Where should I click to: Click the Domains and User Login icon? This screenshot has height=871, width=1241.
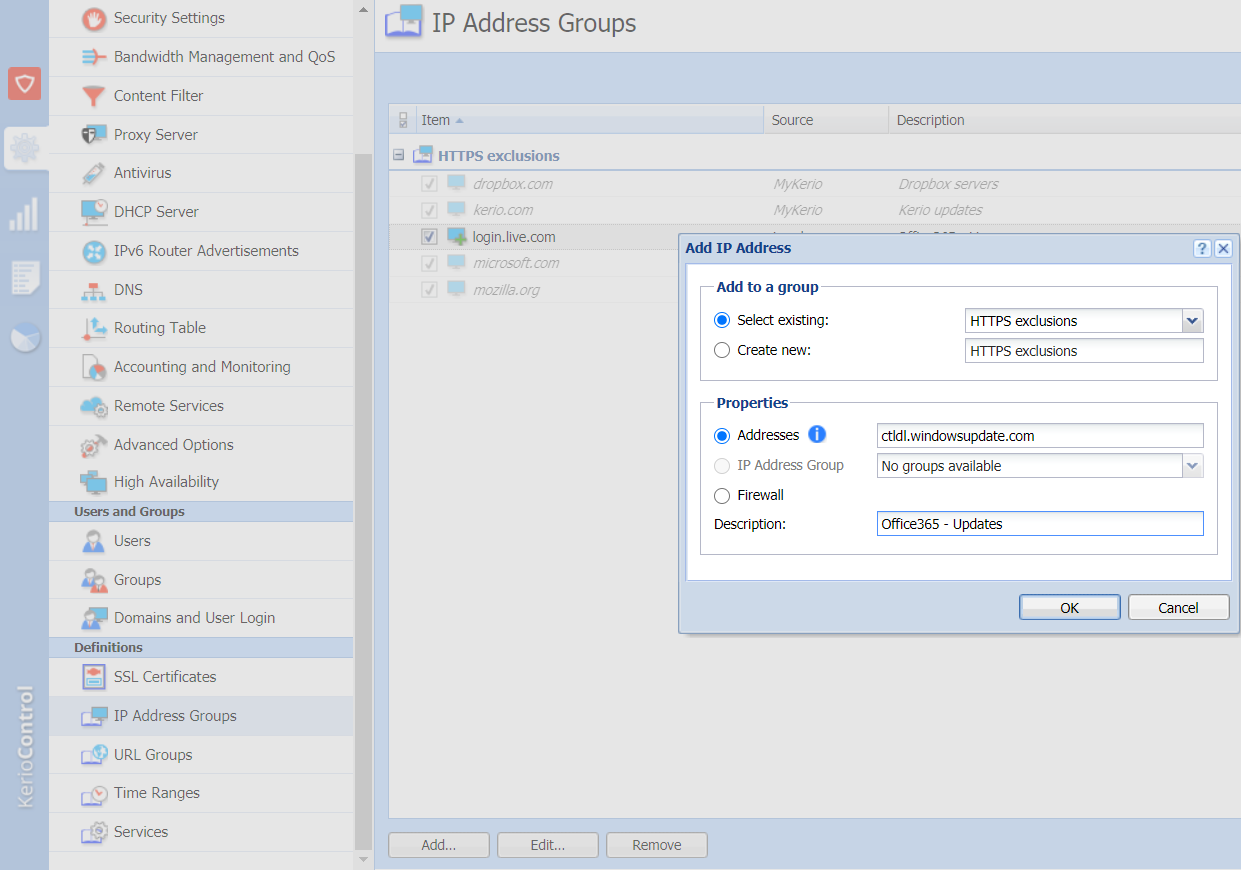94,618
